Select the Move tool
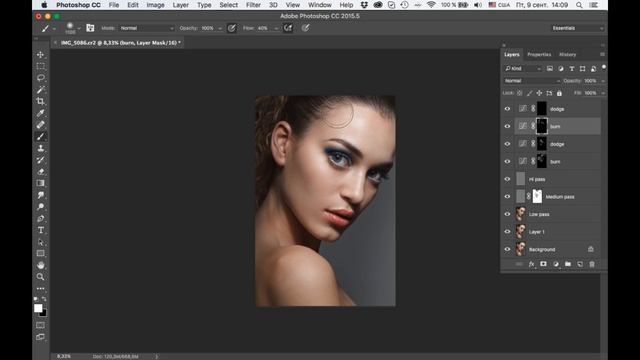 [x=40, y=54]
